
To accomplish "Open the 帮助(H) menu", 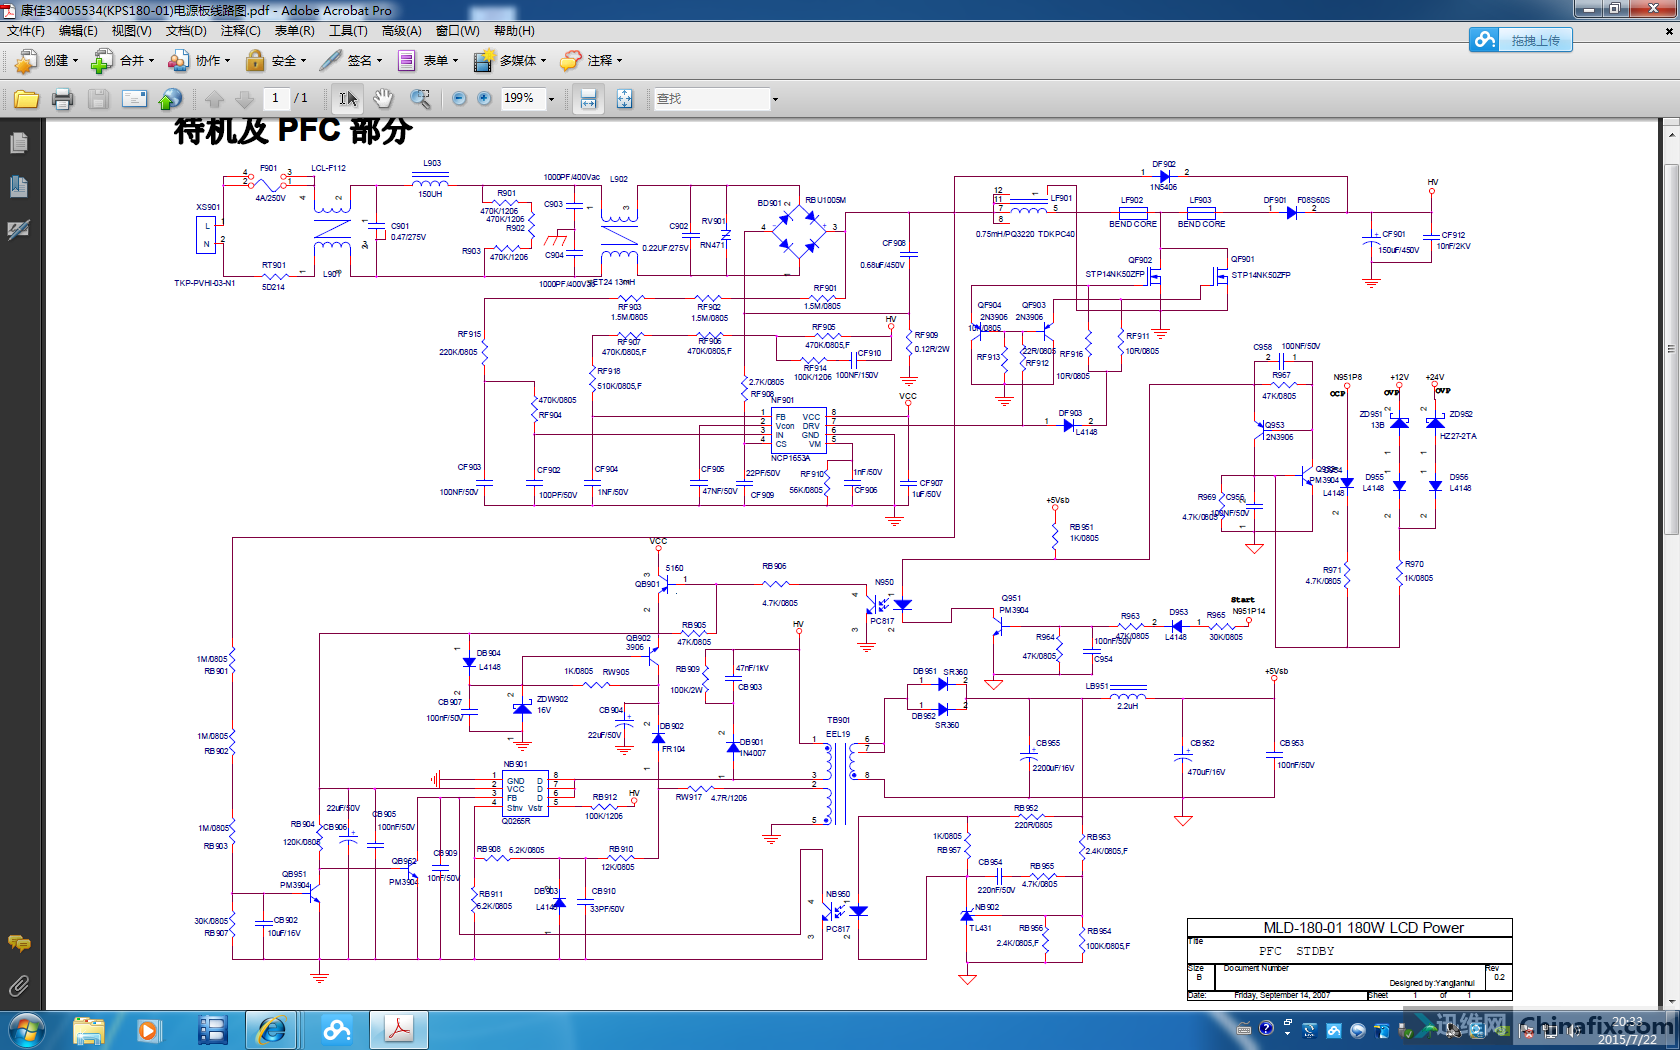I will 514,31.
